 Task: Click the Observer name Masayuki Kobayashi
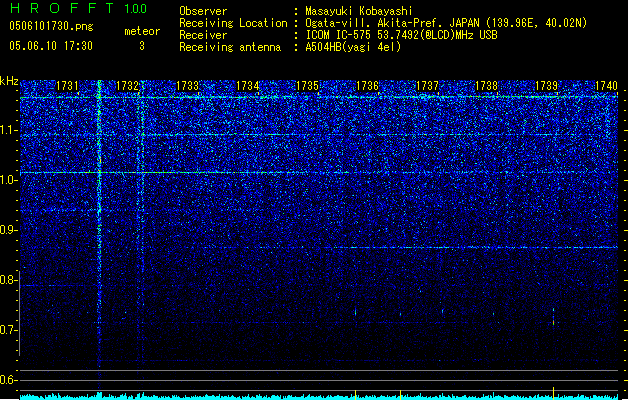click(x=359, y=11)
